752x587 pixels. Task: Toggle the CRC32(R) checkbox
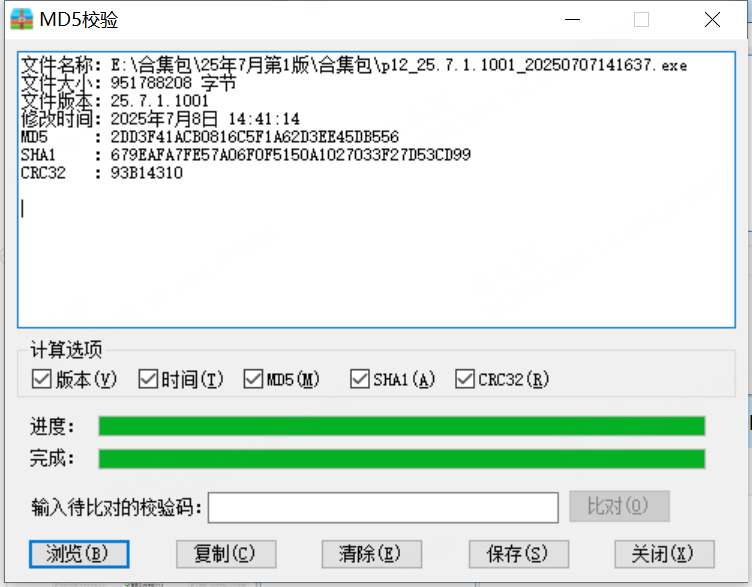click(465, 379)
